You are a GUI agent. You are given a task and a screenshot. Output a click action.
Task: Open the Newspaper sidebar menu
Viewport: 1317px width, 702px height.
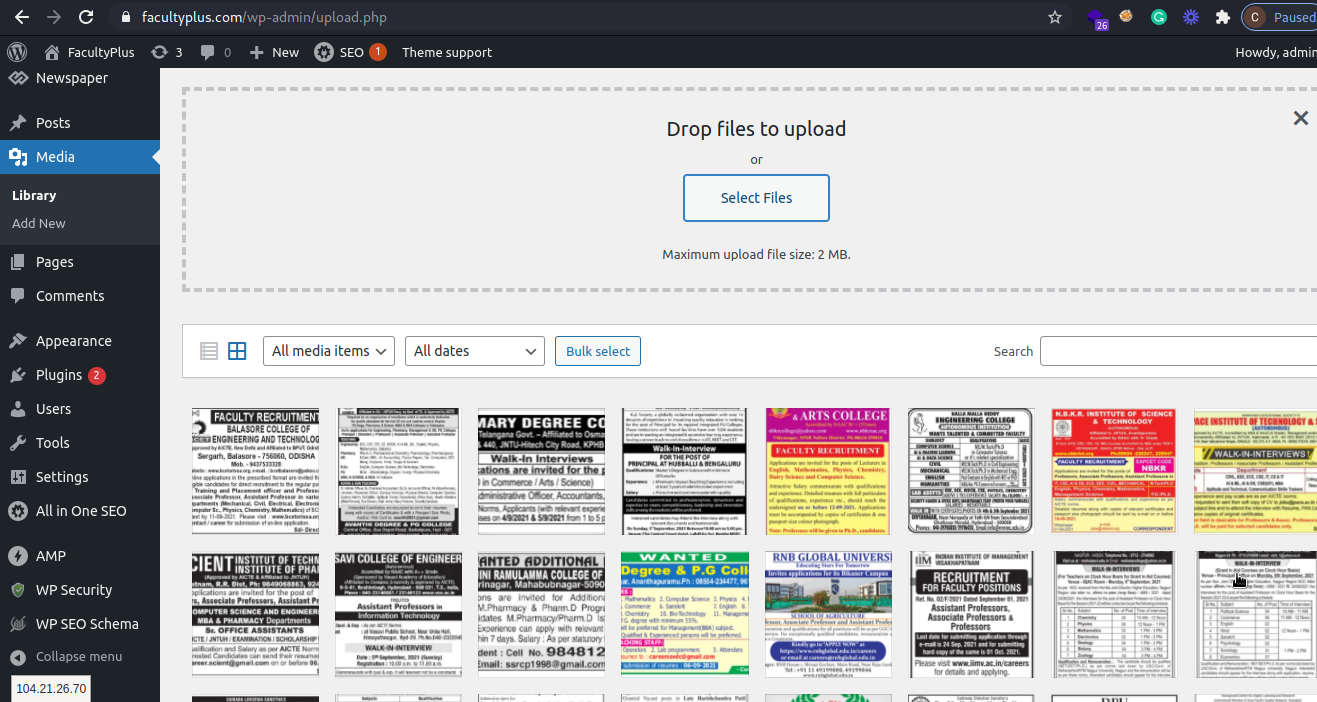(80, 78)
